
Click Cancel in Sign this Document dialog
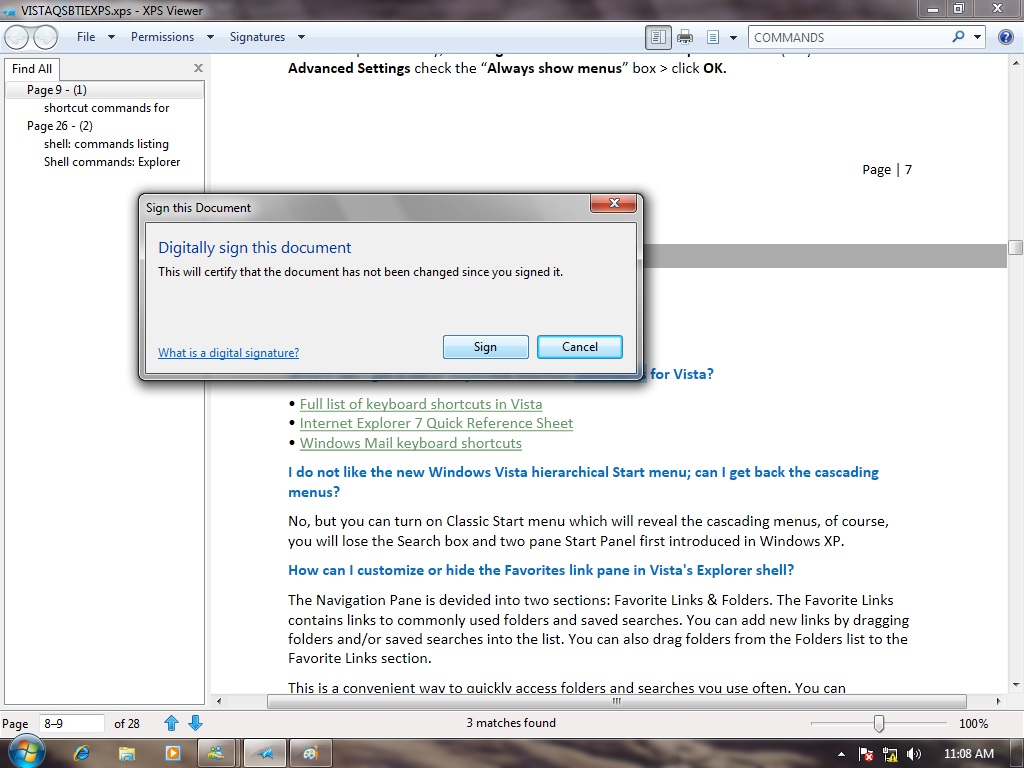click(x=580, y=347)
